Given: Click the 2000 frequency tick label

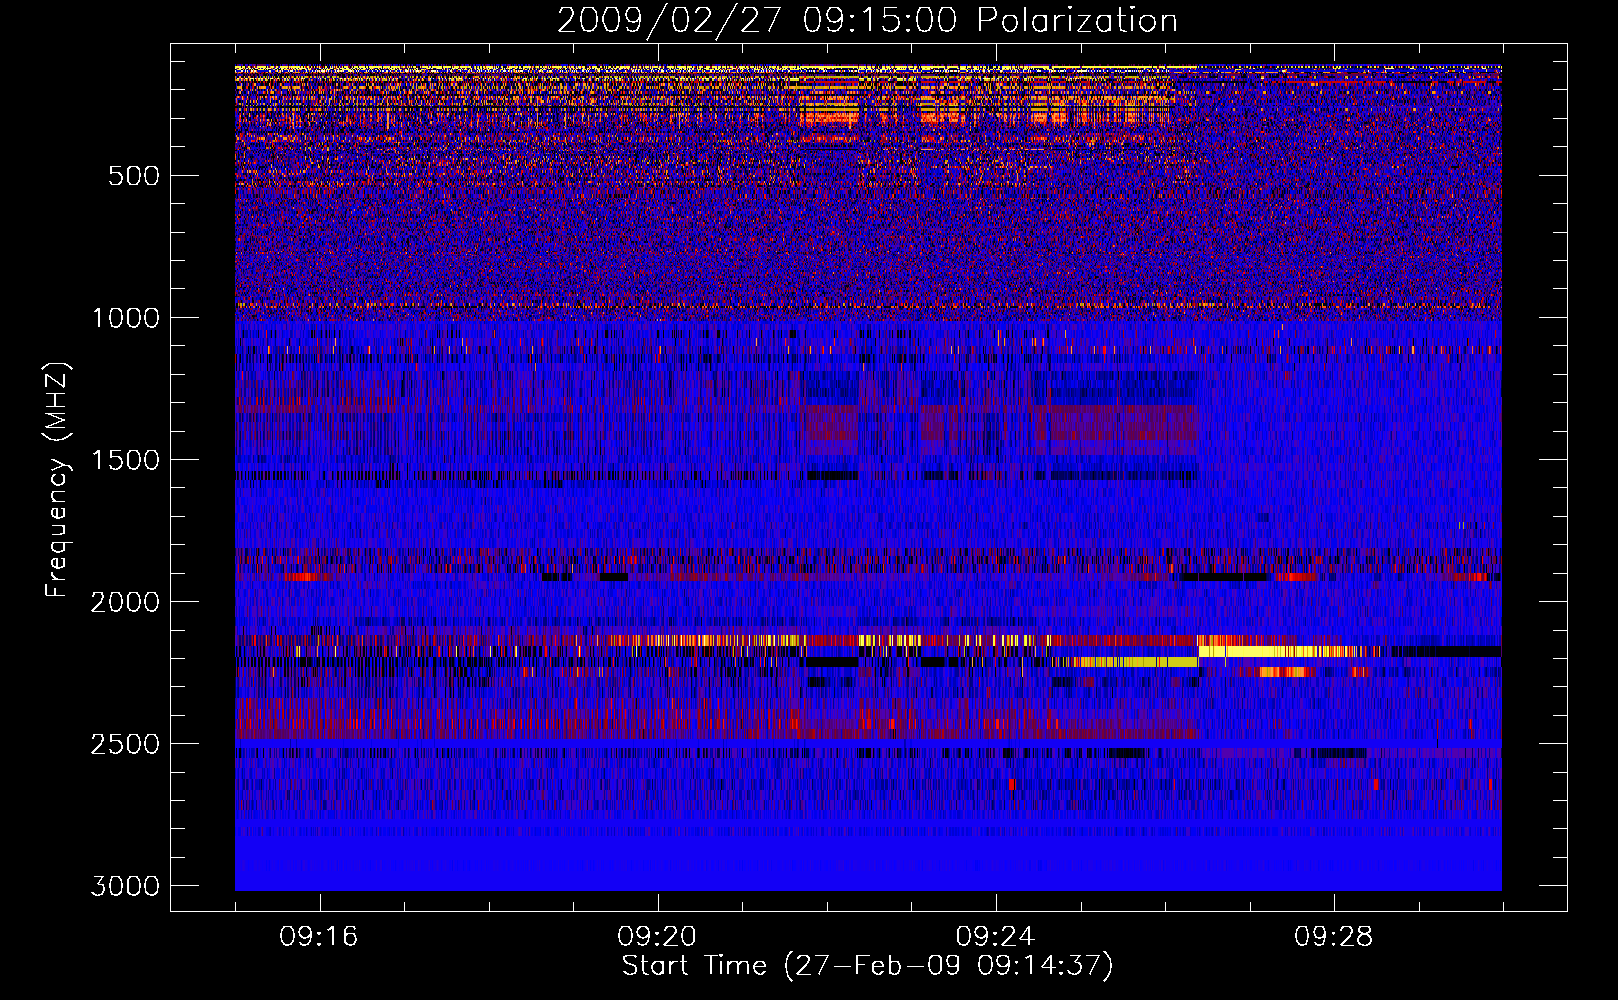Looking at the screenshot, I should point(126,602).
